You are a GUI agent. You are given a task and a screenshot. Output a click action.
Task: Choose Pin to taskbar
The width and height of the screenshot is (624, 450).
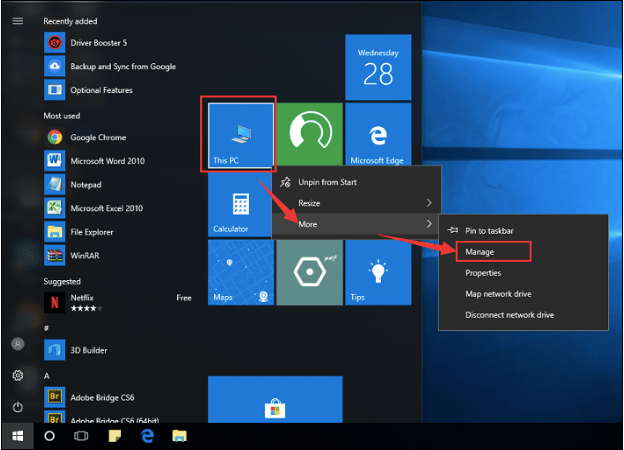tap(523, 231)
